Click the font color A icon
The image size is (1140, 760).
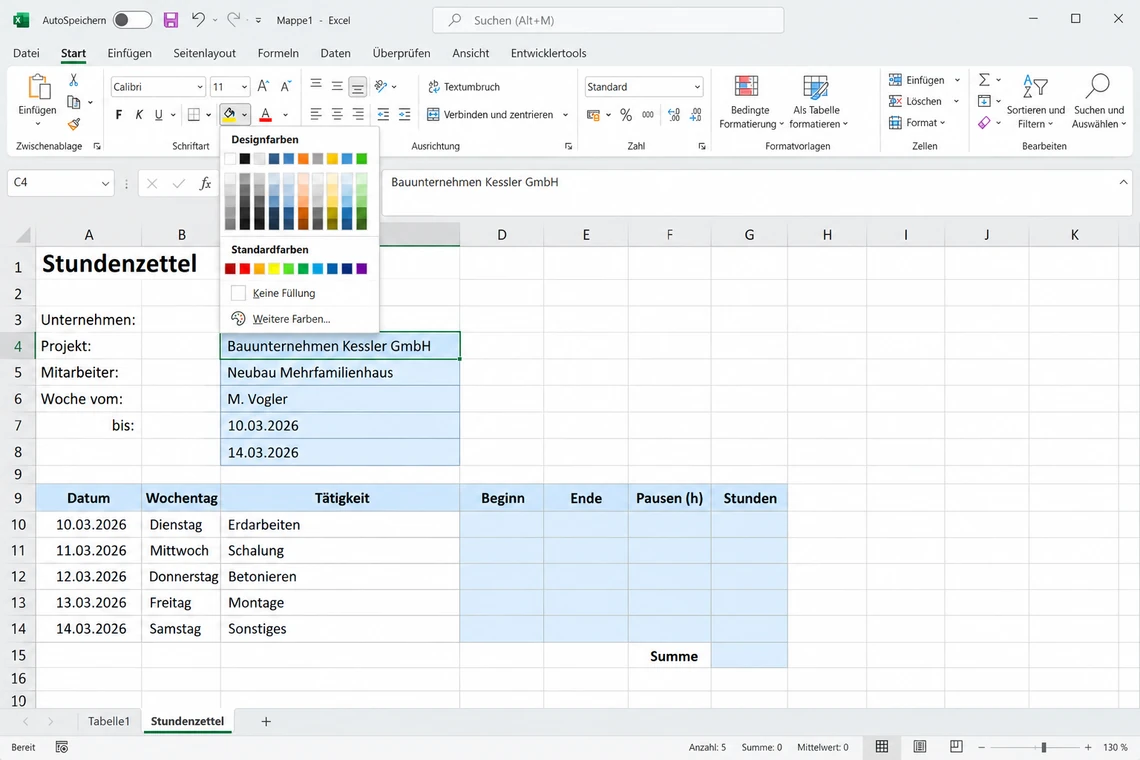[x=265, y=114]
